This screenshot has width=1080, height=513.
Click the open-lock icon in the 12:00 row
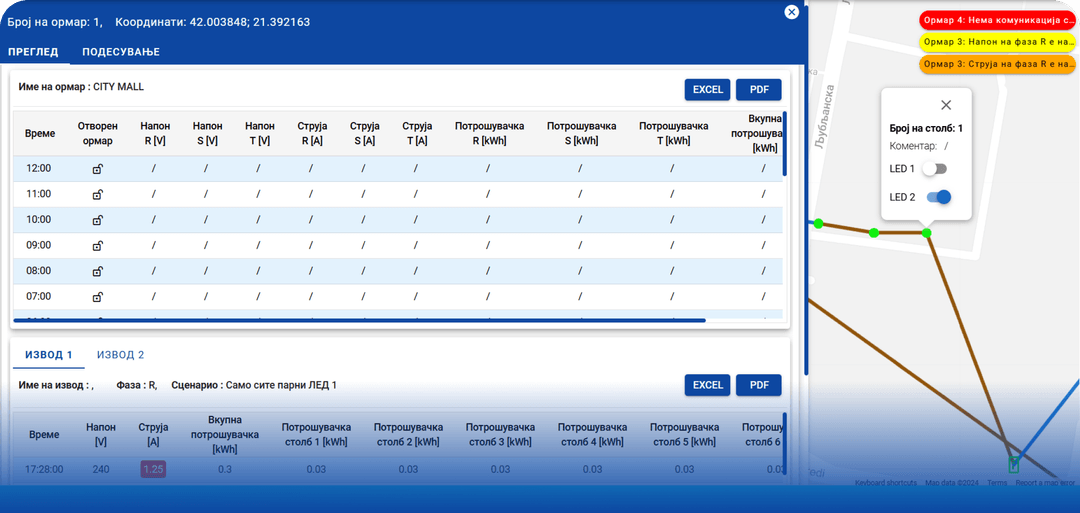98,168
